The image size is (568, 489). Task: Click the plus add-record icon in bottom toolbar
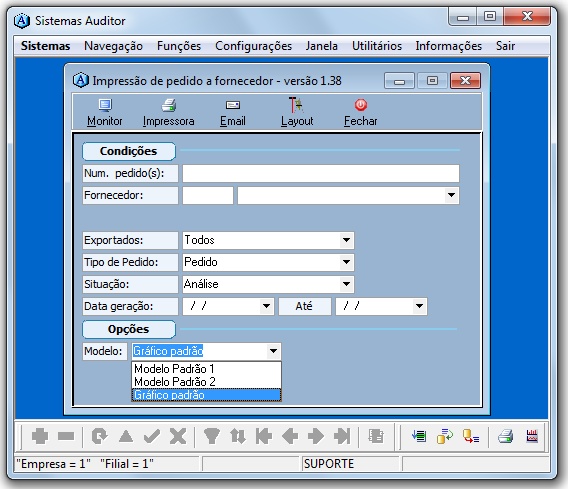(x=40, y=436)
